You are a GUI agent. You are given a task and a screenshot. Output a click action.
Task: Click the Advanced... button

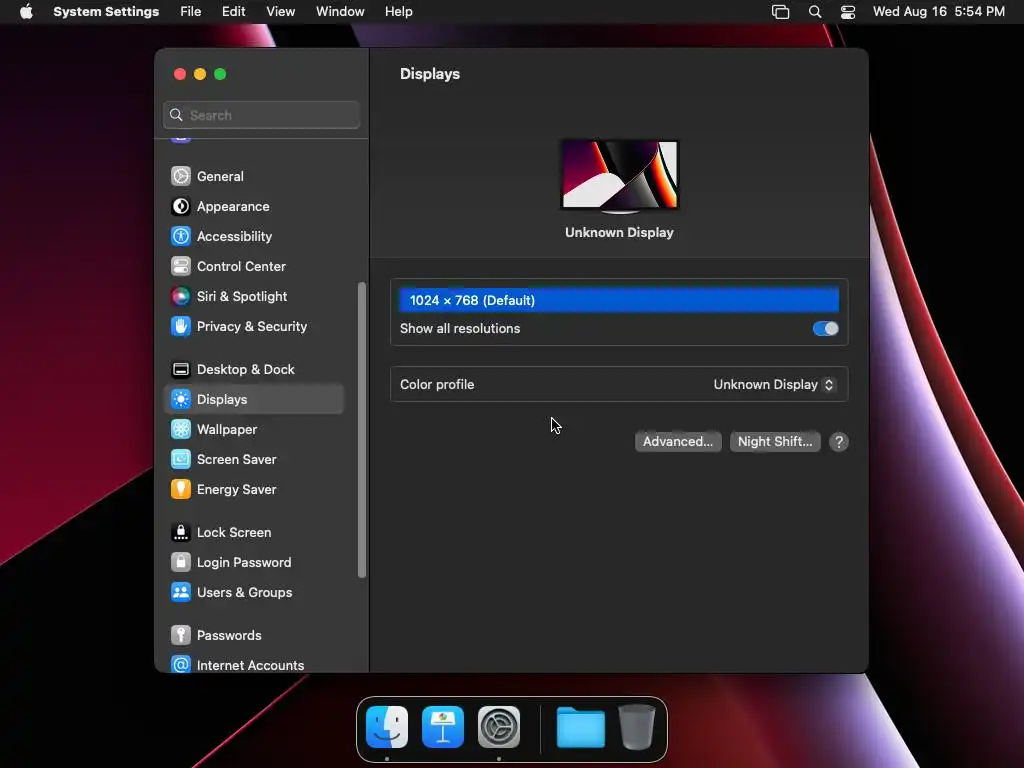[x=678, y=441]
